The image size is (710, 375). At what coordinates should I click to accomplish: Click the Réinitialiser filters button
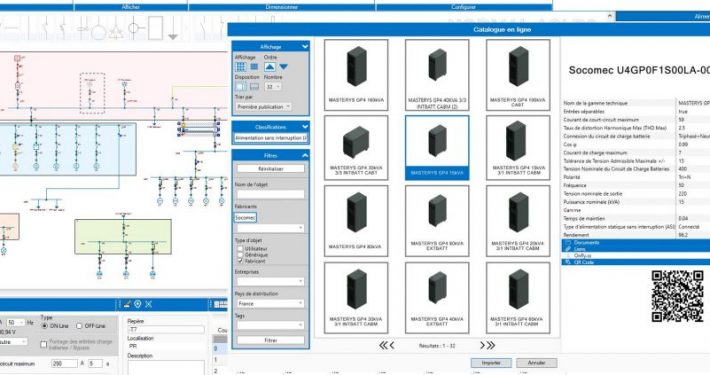pyautogui.click(x=270, y=168)
